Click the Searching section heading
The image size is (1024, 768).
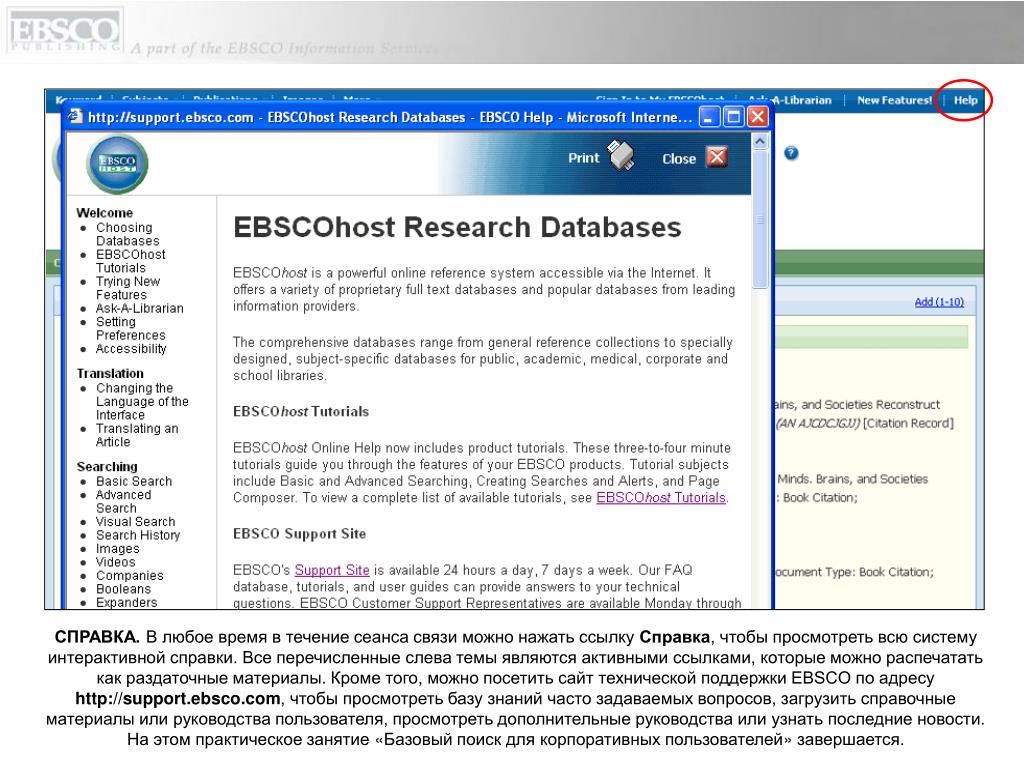click(107, 467)
